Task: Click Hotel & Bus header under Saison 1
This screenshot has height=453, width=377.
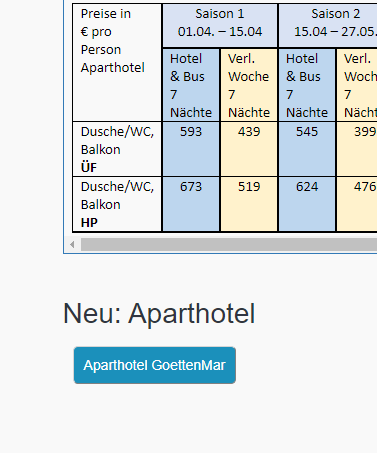Action: pyautogui.click(x=191, y=85)
